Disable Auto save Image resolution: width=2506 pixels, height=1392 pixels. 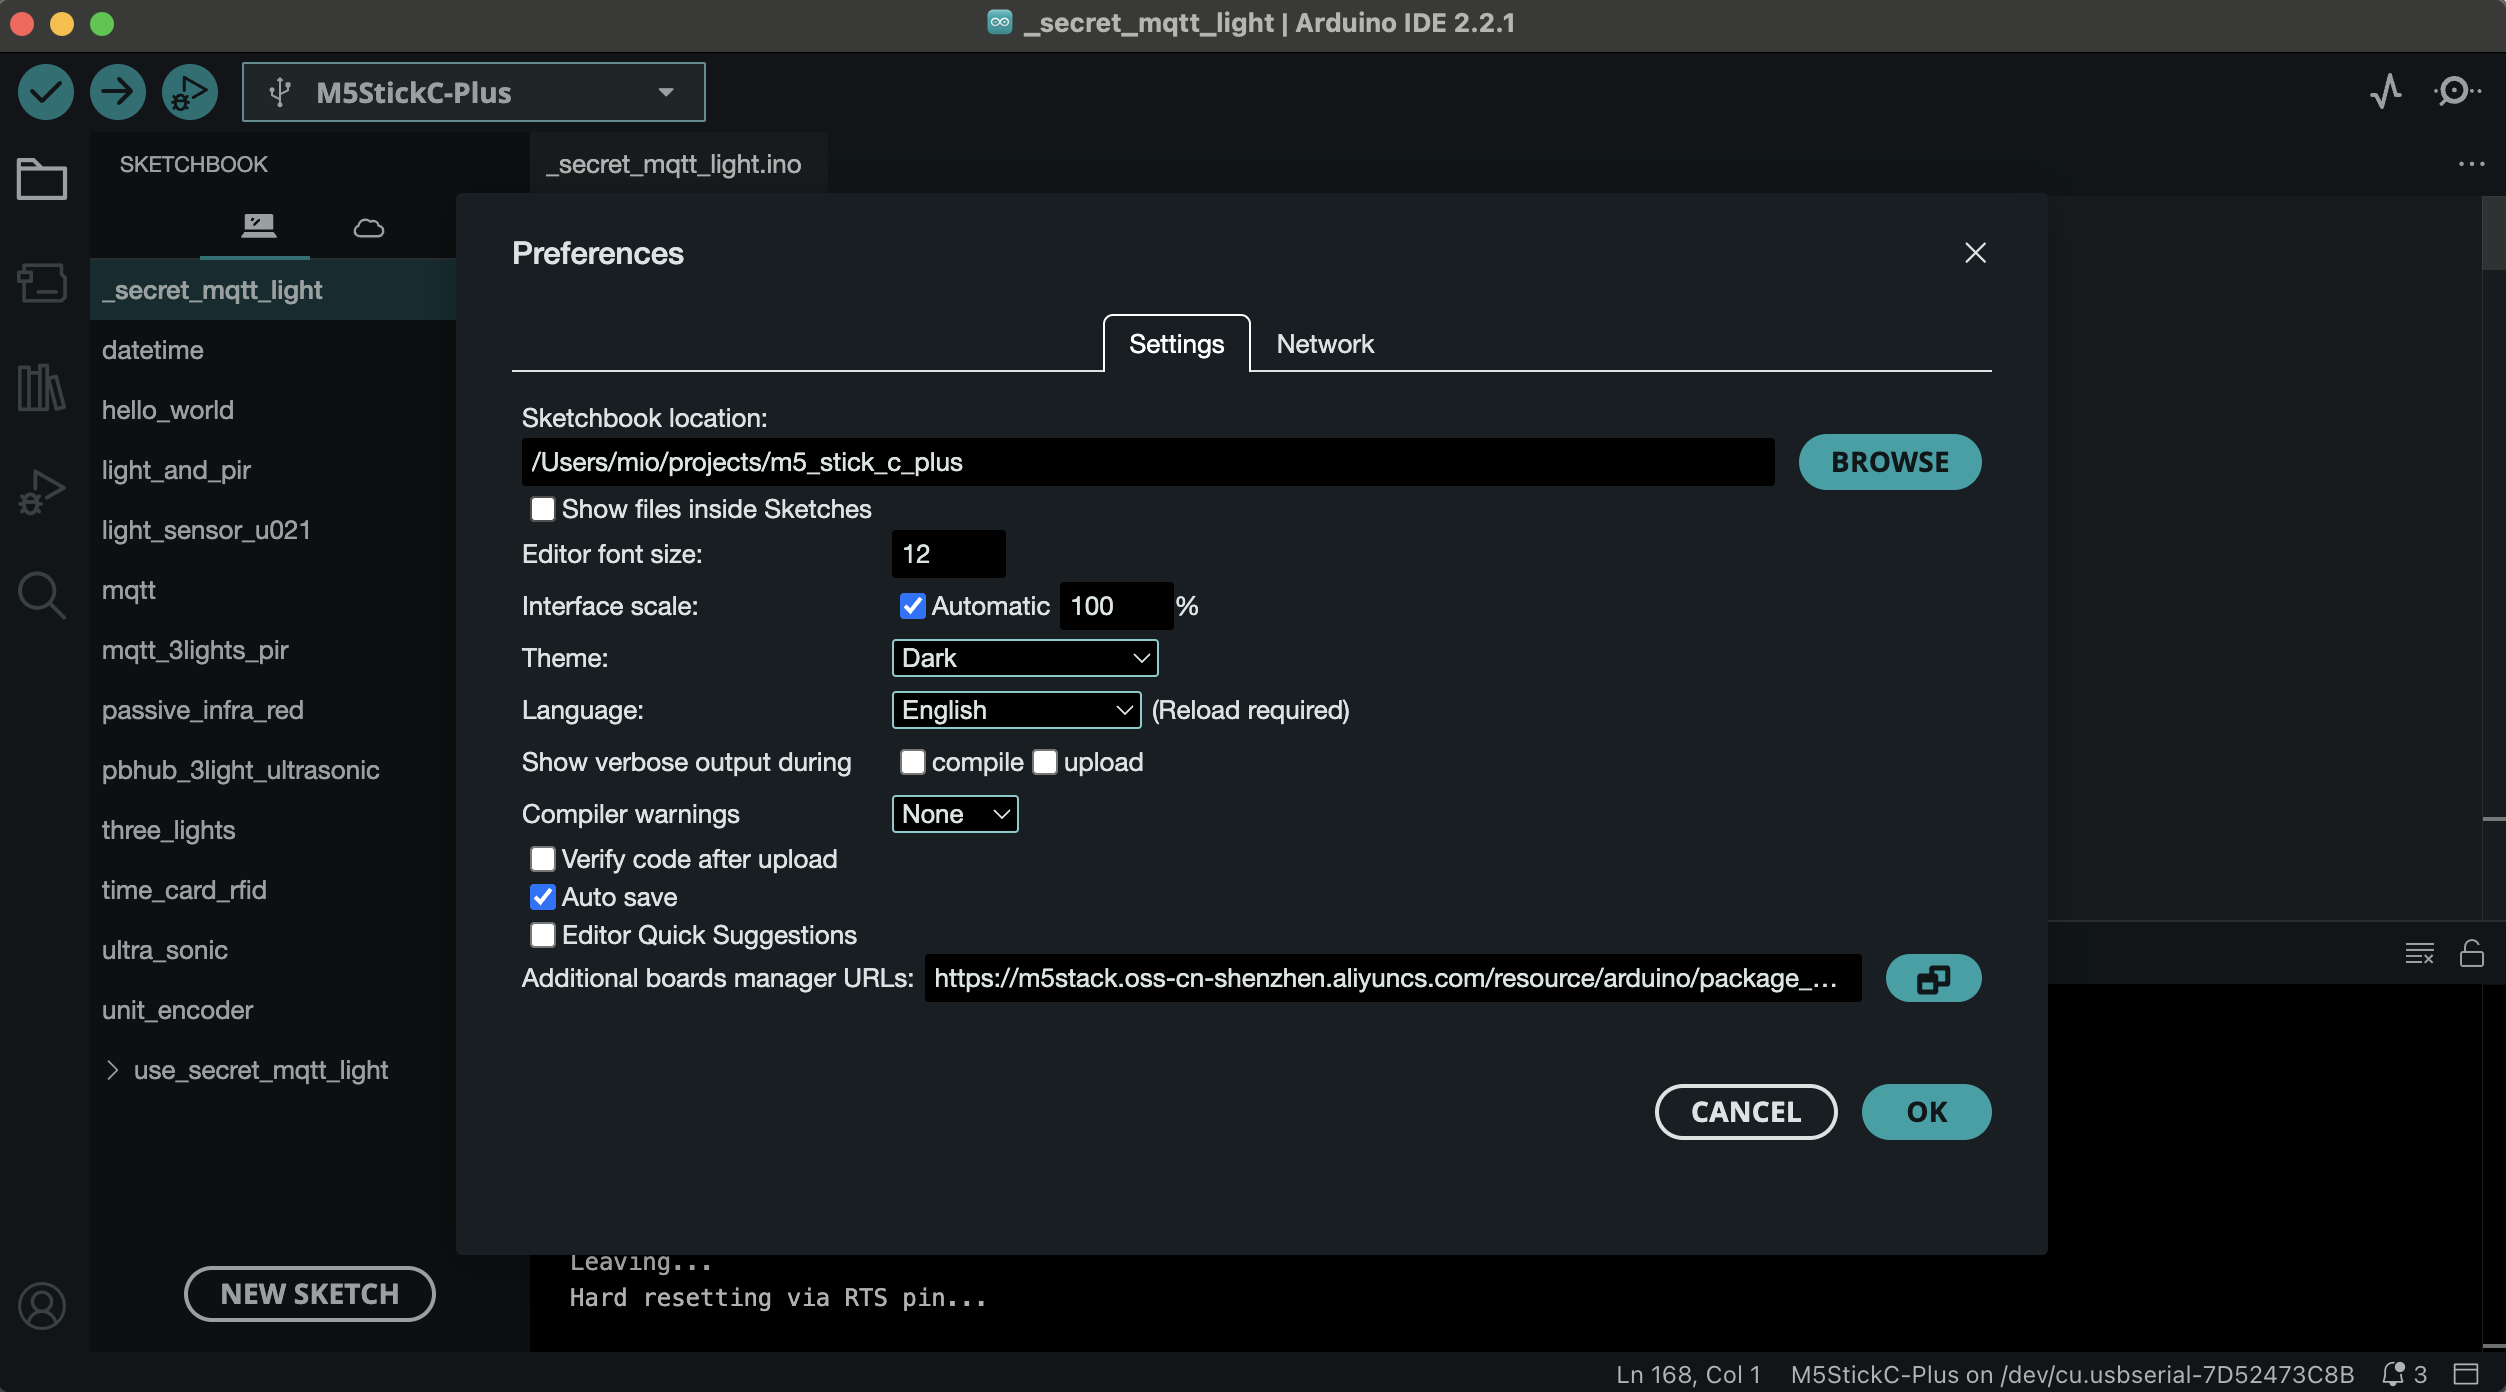pos(543,897)
